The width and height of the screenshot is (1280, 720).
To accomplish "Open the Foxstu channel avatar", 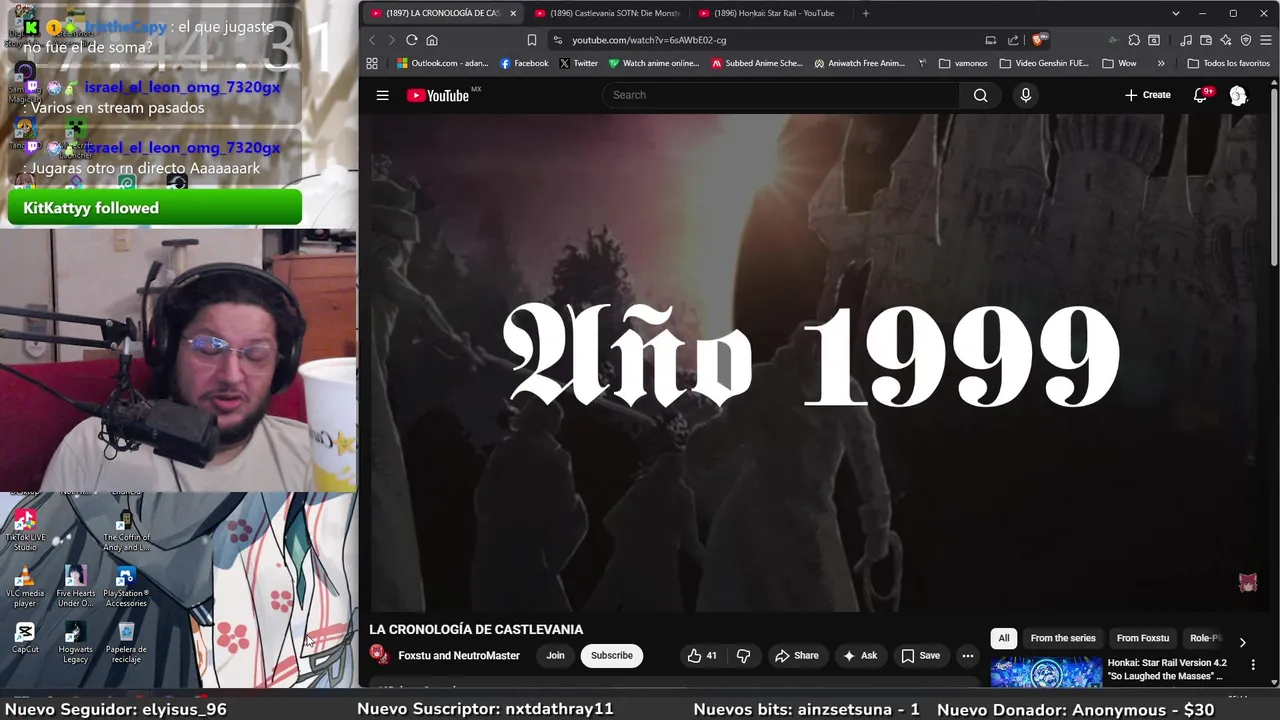I will (379, 655).
